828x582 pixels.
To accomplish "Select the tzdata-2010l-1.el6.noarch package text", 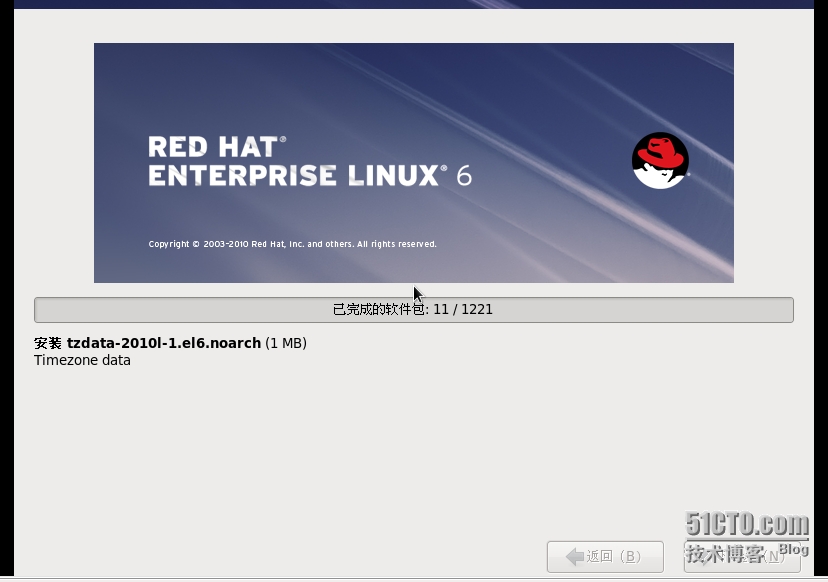I will (x=164, y=343).
